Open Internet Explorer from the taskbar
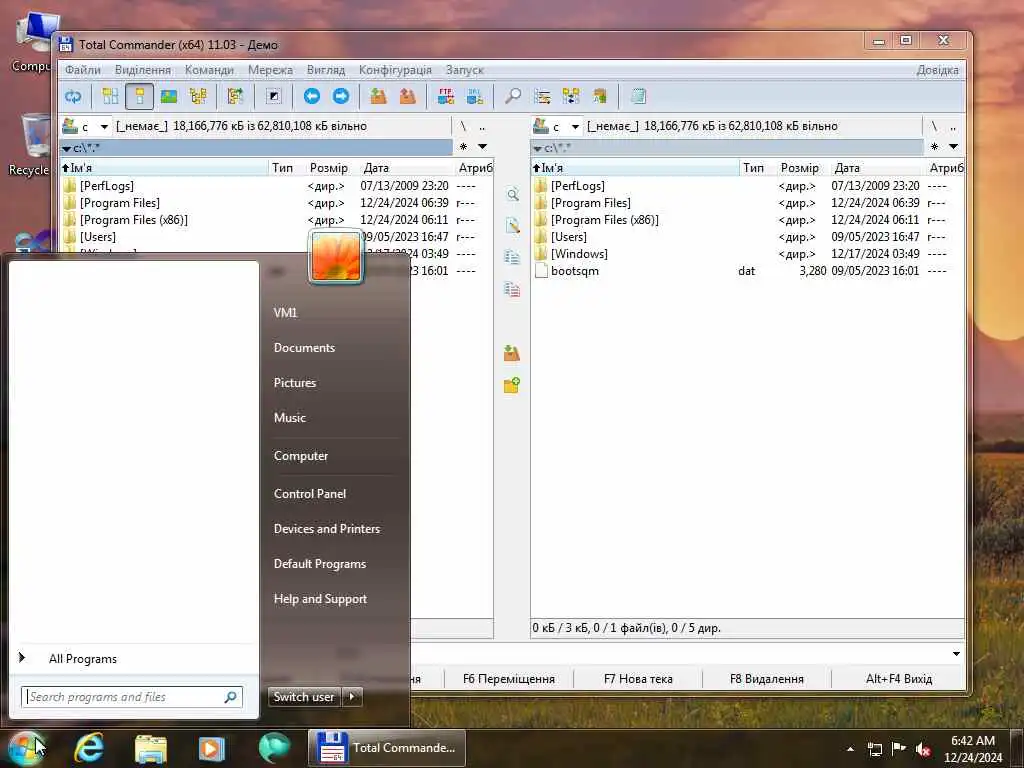Screen dimensions: 1024x768 point(89,748)
